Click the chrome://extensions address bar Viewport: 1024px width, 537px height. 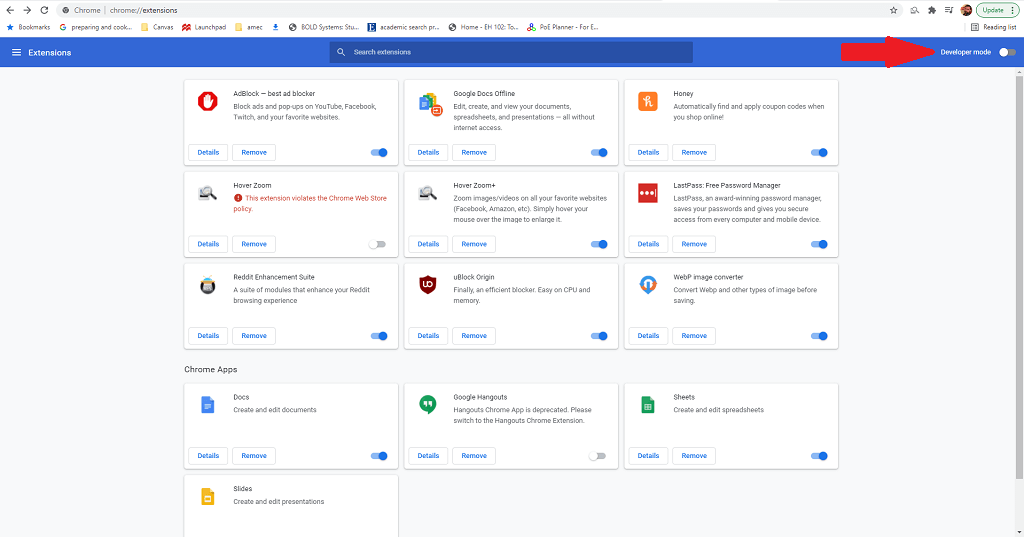pyautogui.click(x=477, y=10)
